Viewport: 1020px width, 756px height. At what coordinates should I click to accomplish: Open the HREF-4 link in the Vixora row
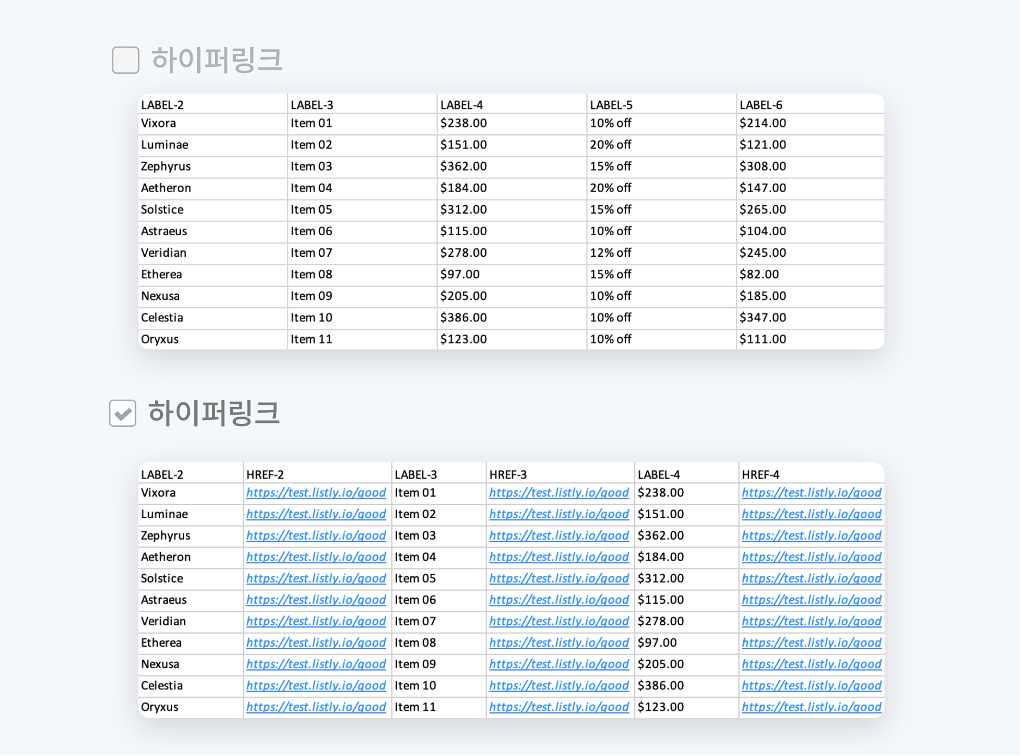[811, 493]
